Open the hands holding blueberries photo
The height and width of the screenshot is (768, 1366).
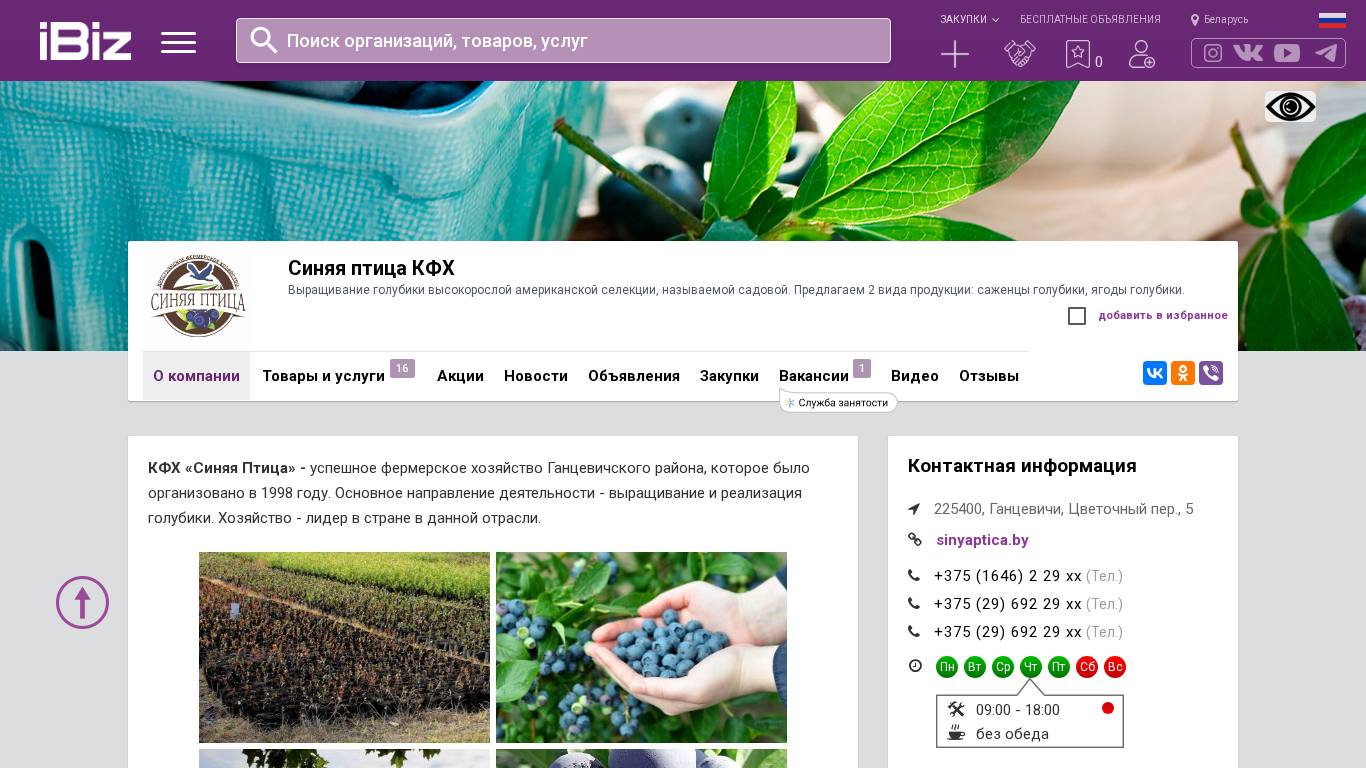[641, 647]
